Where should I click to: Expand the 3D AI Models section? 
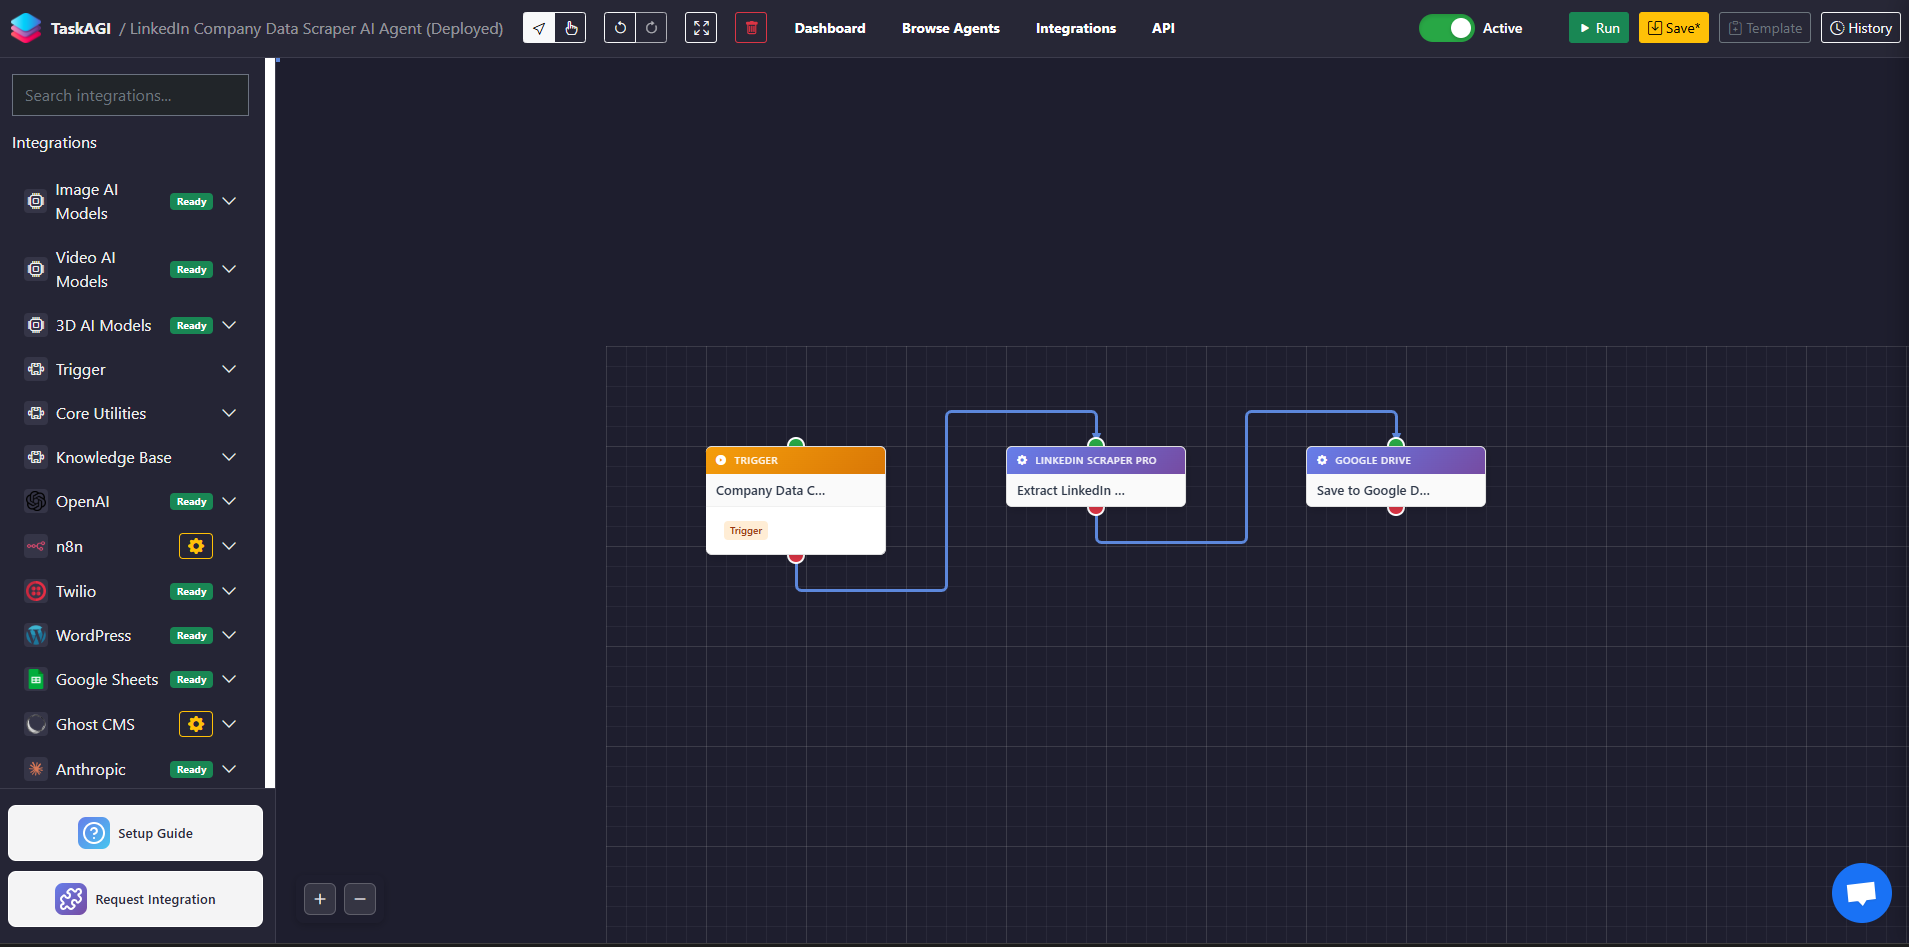[229, 325]
